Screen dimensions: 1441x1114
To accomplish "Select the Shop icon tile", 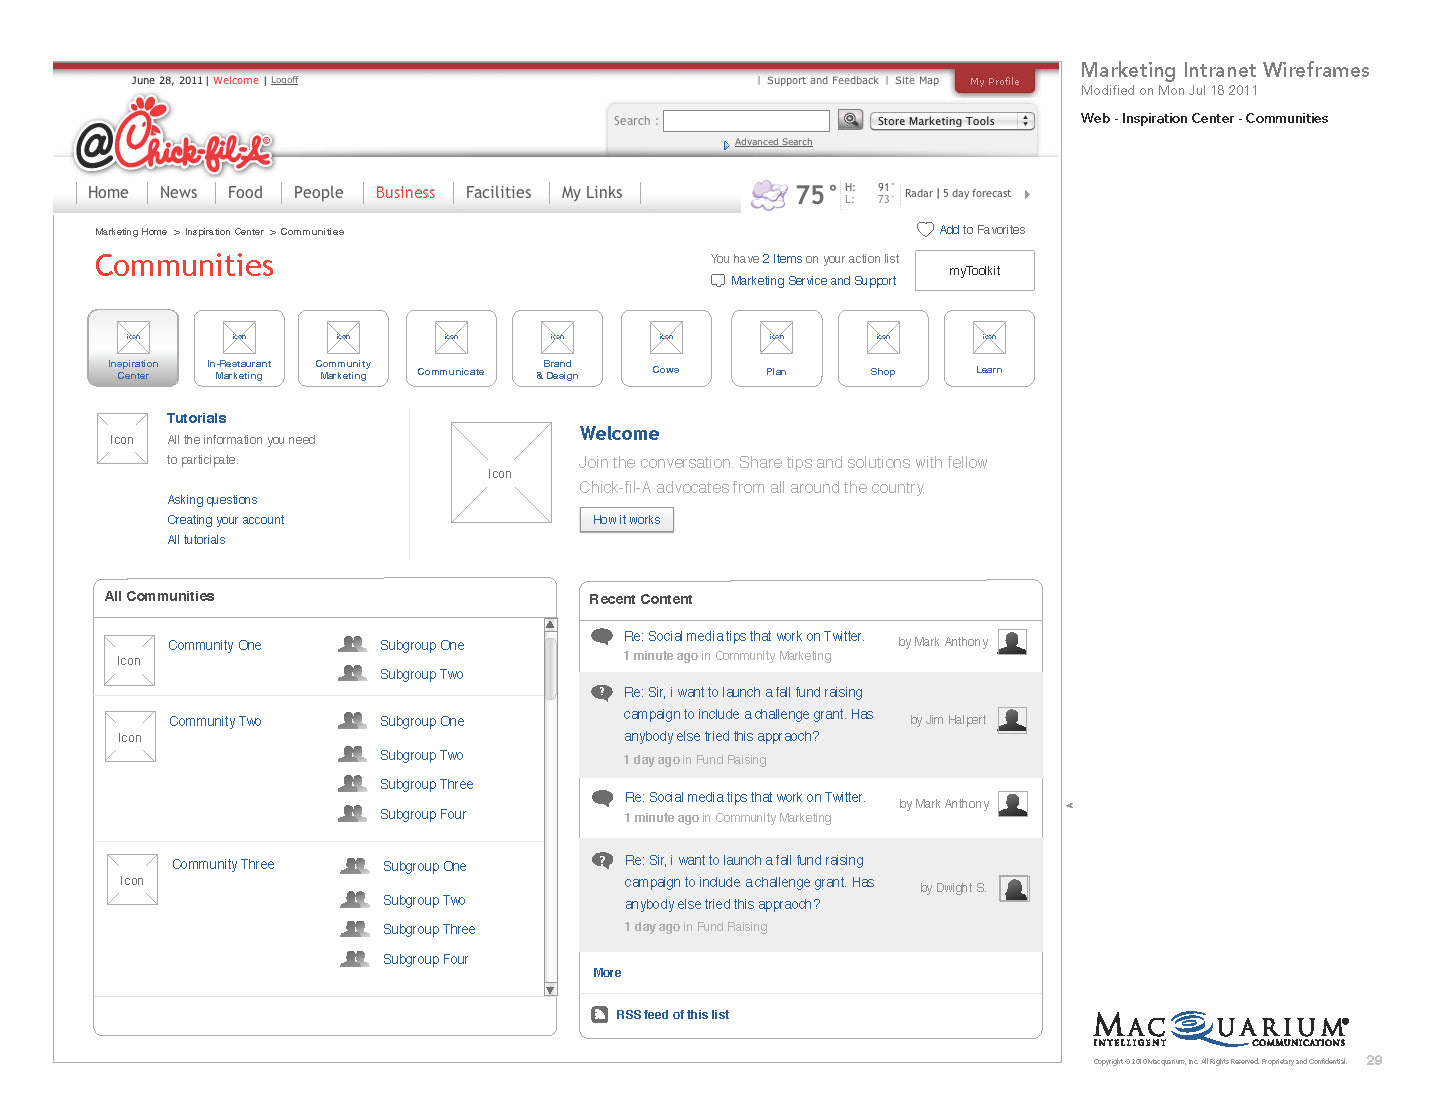I will tap(883, 348).
